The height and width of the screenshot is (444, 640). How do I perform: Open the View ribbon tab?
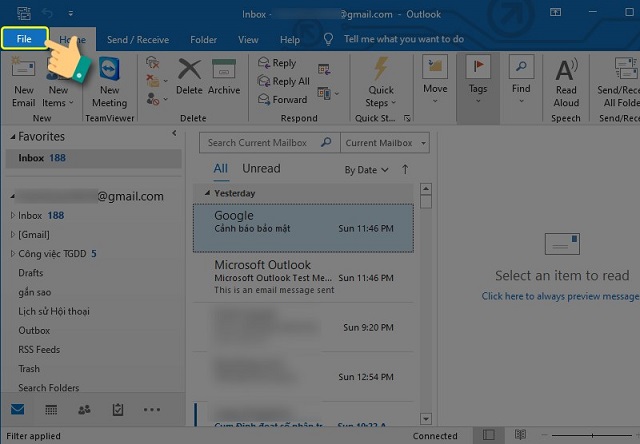[248, 40]
